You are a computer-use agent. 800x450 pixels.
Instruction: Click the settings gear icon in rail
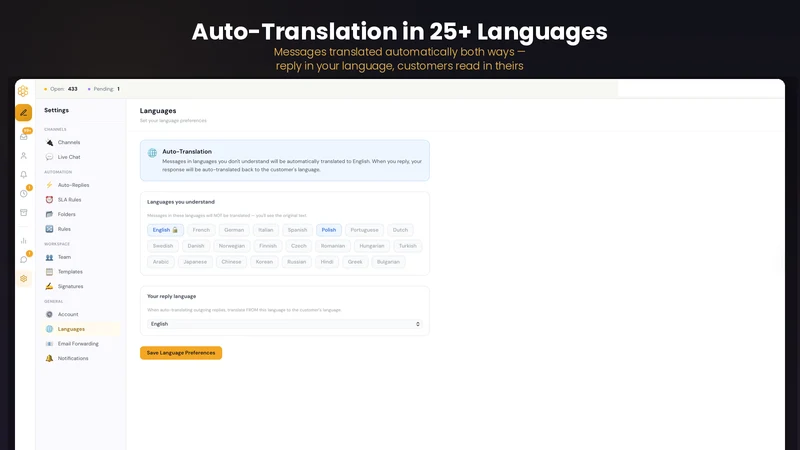(x=23, y=279)
